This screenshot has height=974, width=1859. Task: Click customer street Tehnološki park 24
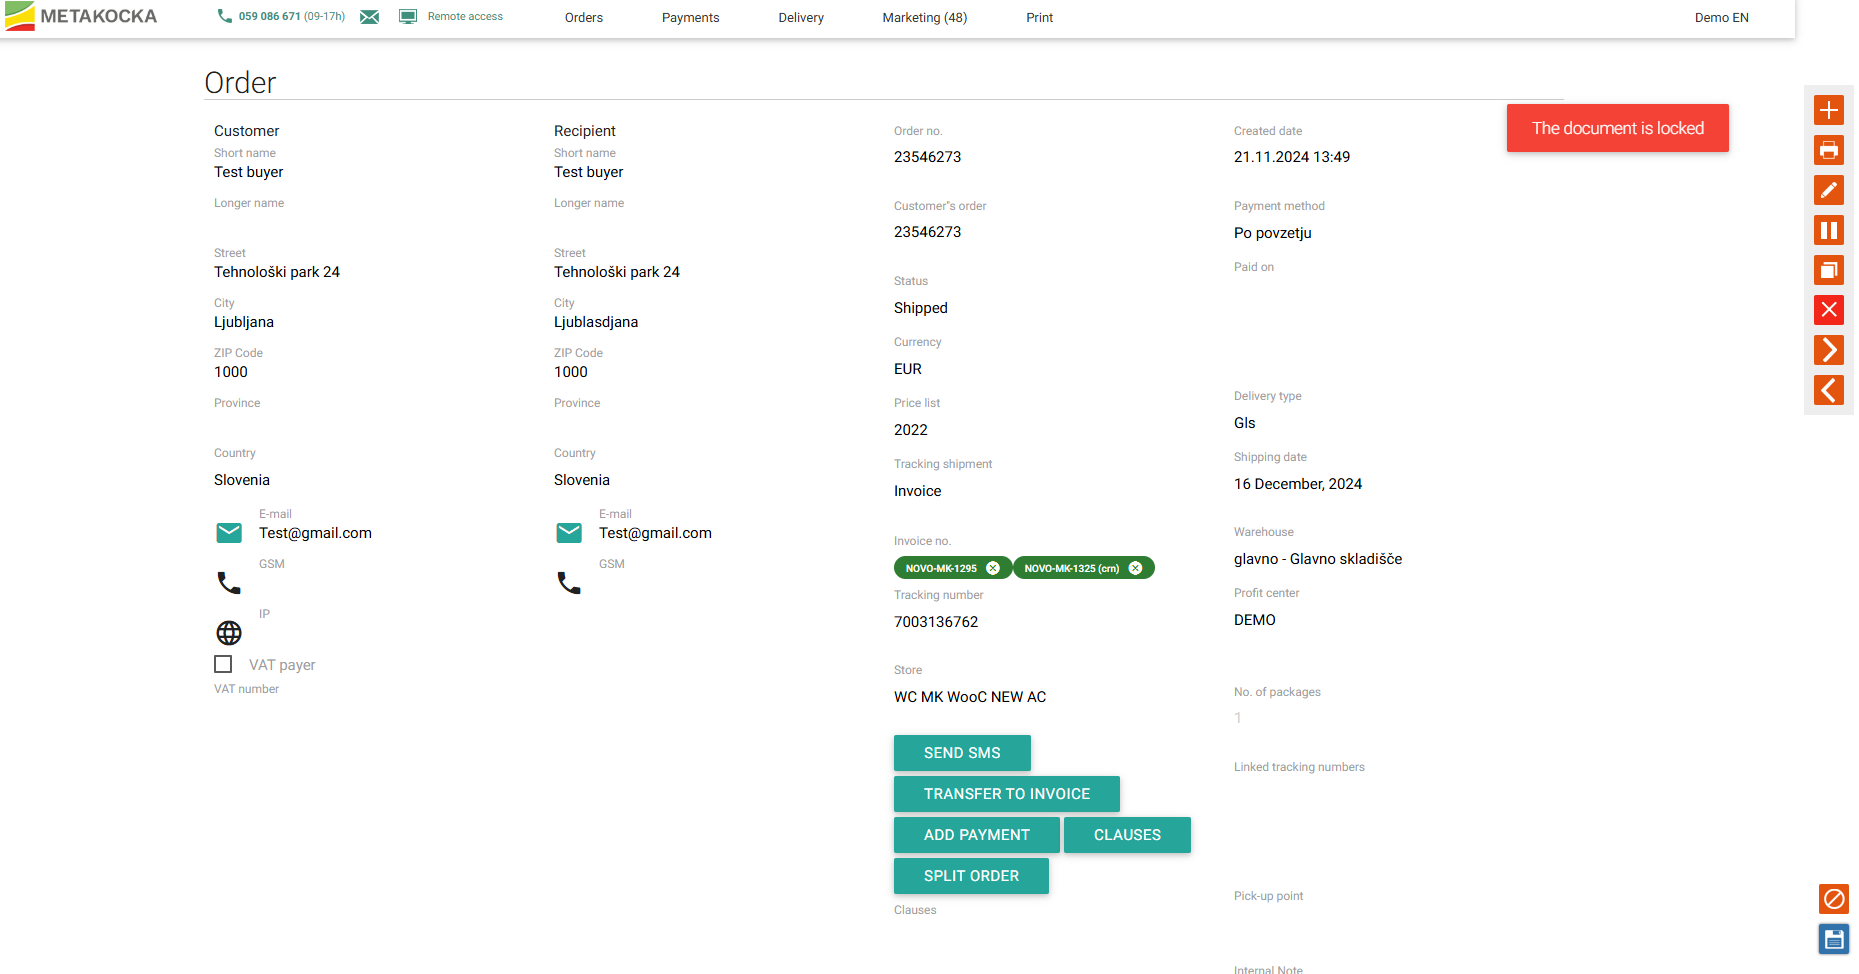pos(277,272)
